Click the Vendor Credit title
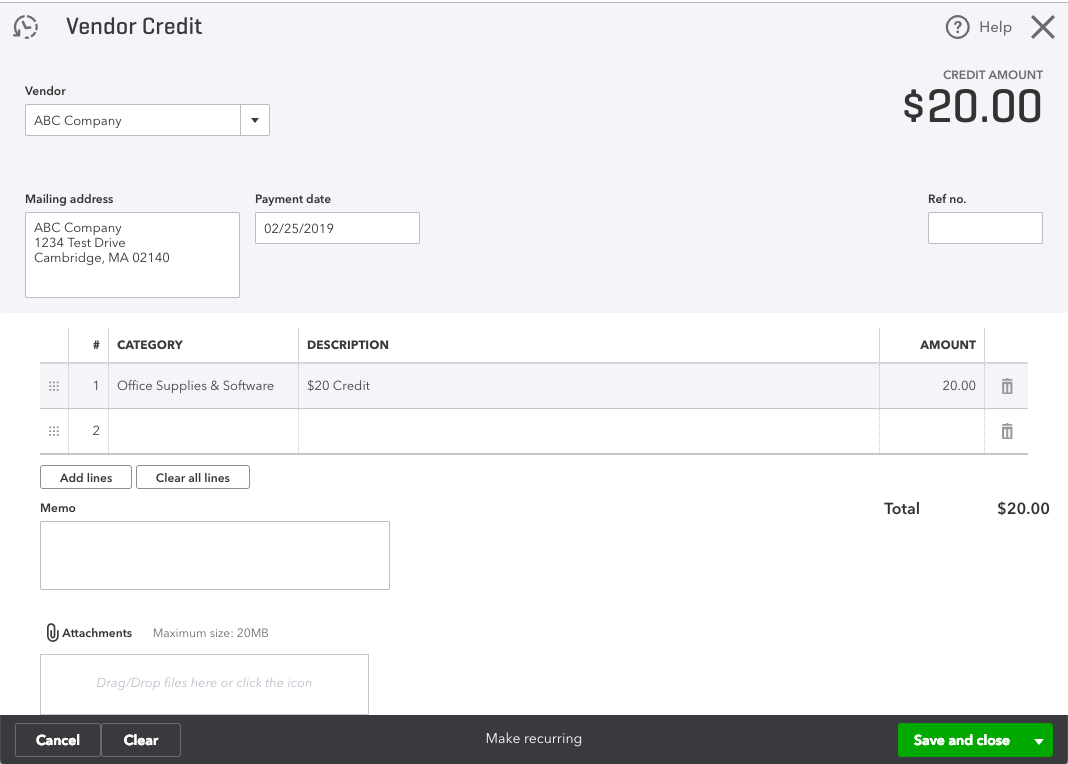The height and width of the screenshot is (764, 1068). [134, 27]
